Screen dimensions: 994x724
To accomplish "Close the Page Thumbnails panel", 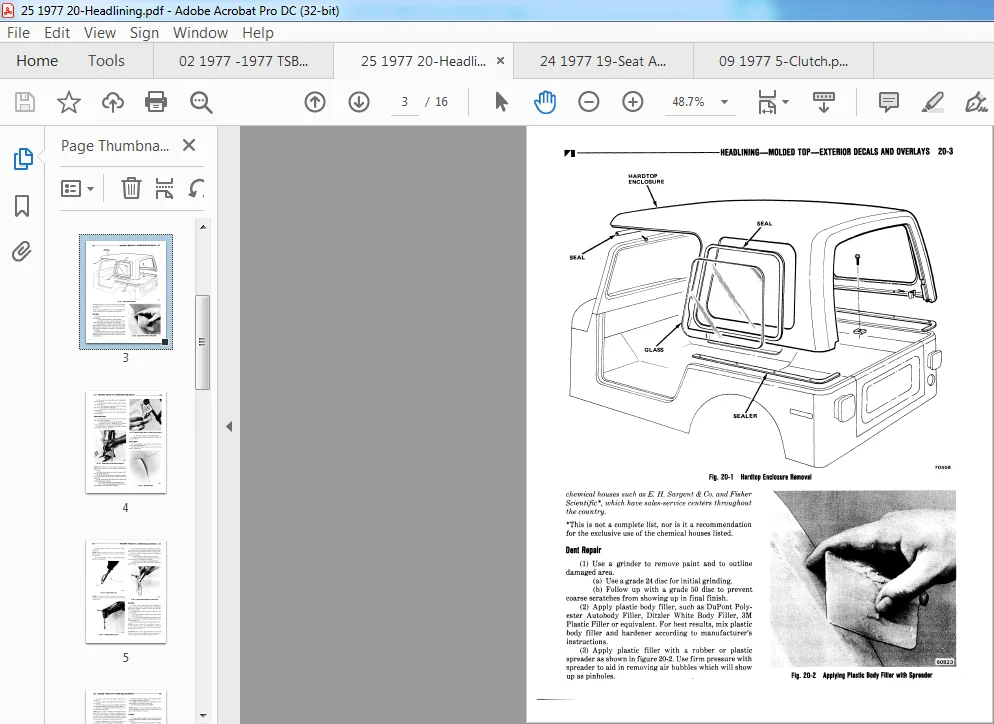I will [x=189, y=145].
